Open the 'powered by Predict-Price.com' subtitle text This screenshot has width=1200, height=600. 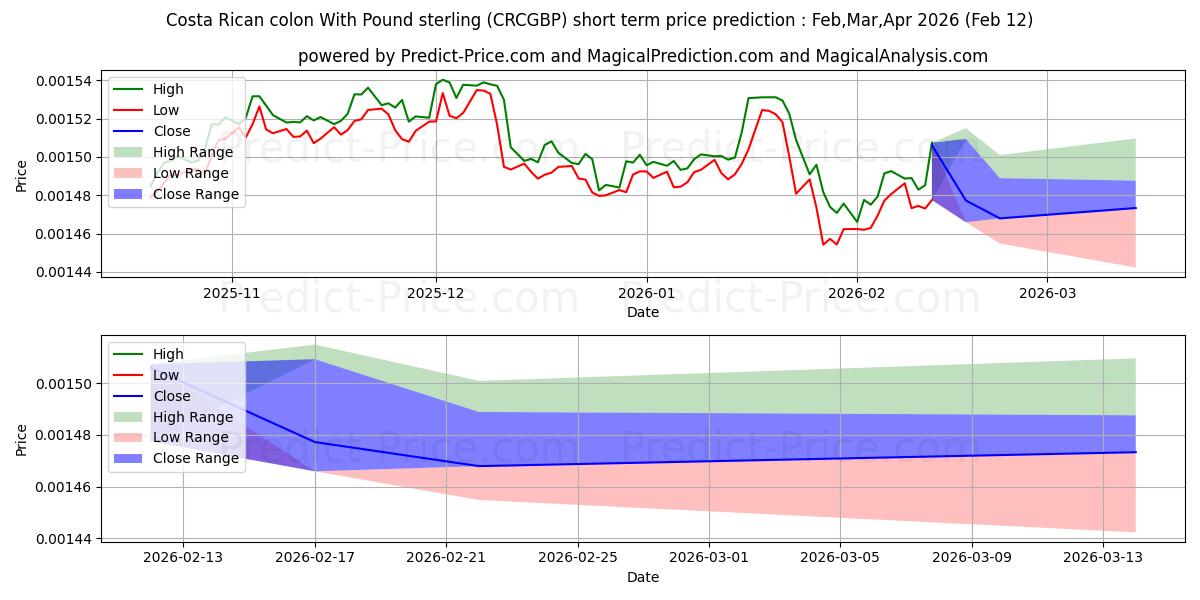642,57
